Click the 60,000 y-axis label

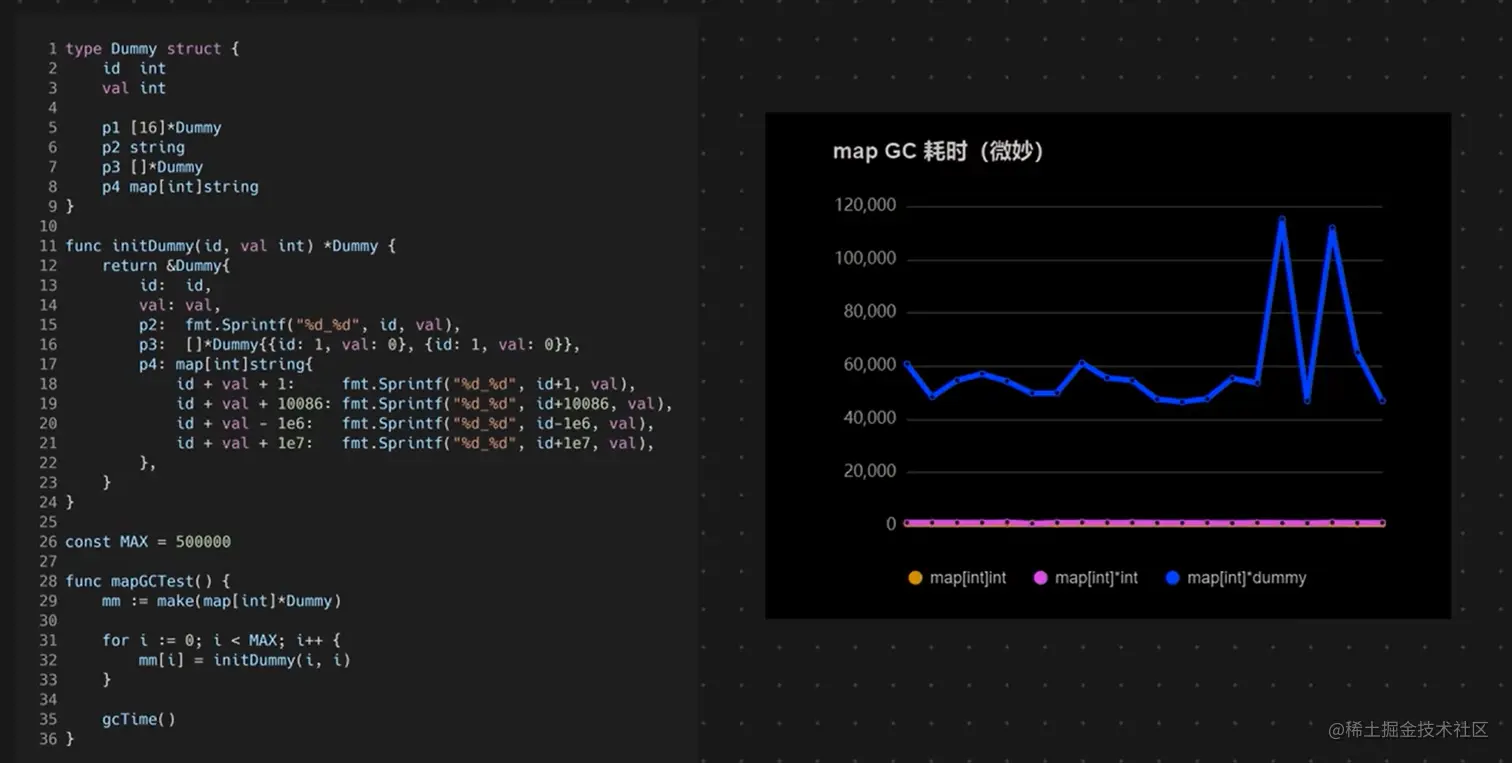[869, 365]
